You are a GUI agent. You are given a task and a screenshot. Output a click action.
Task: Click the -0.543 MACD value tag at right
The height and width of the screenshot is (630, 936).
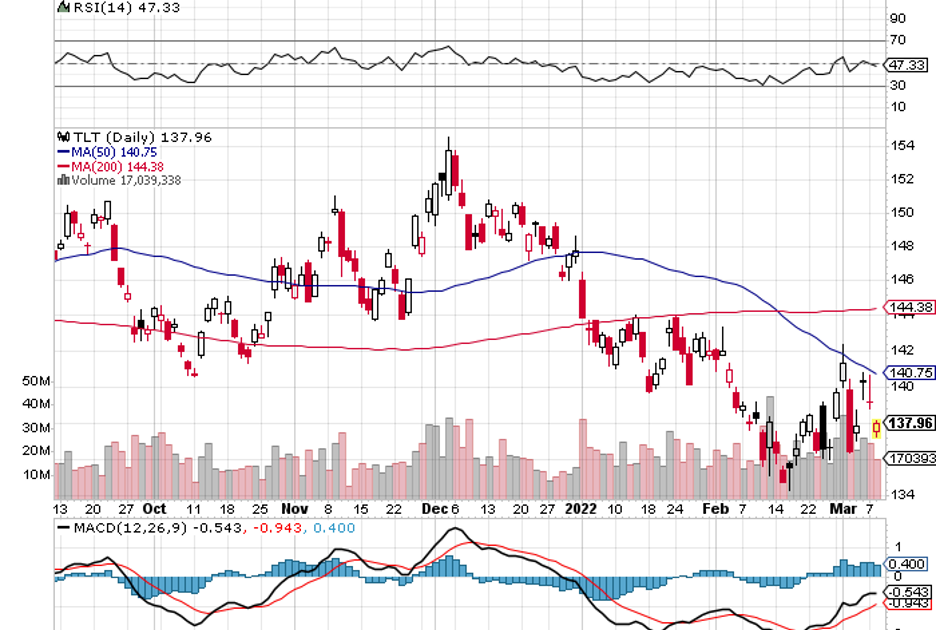(907, 592)
